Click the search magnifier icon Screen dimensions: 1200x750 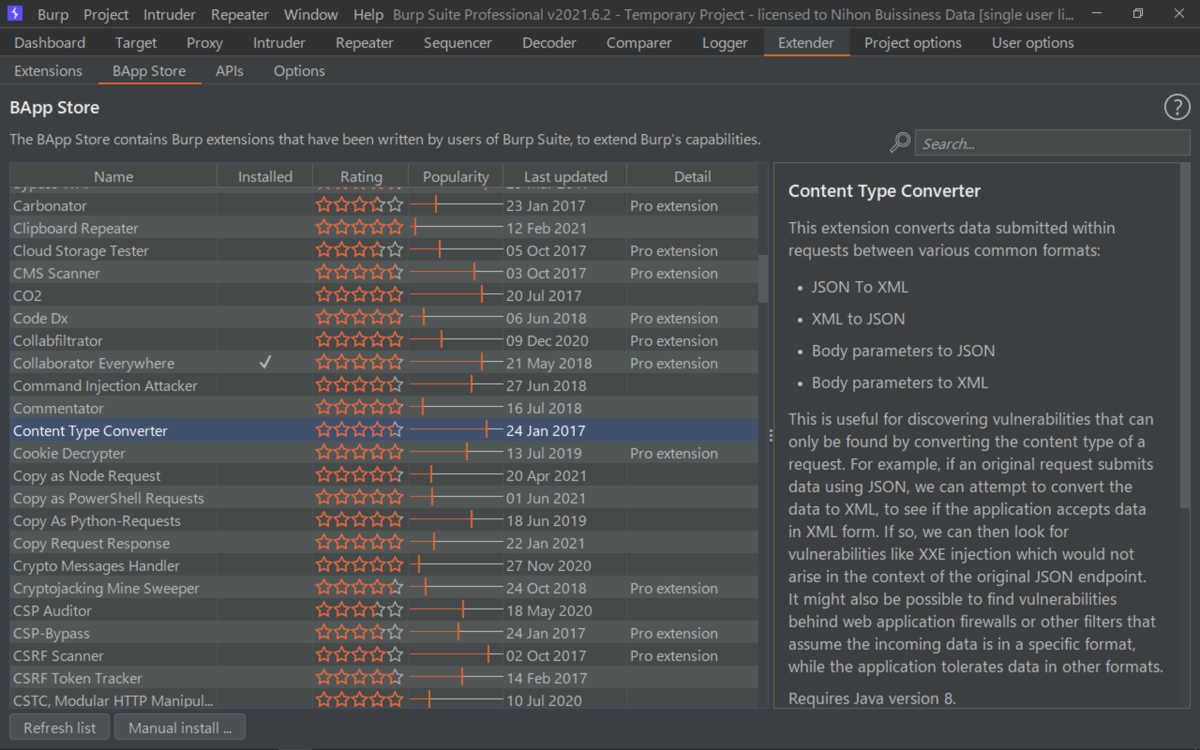pos(900,143)
